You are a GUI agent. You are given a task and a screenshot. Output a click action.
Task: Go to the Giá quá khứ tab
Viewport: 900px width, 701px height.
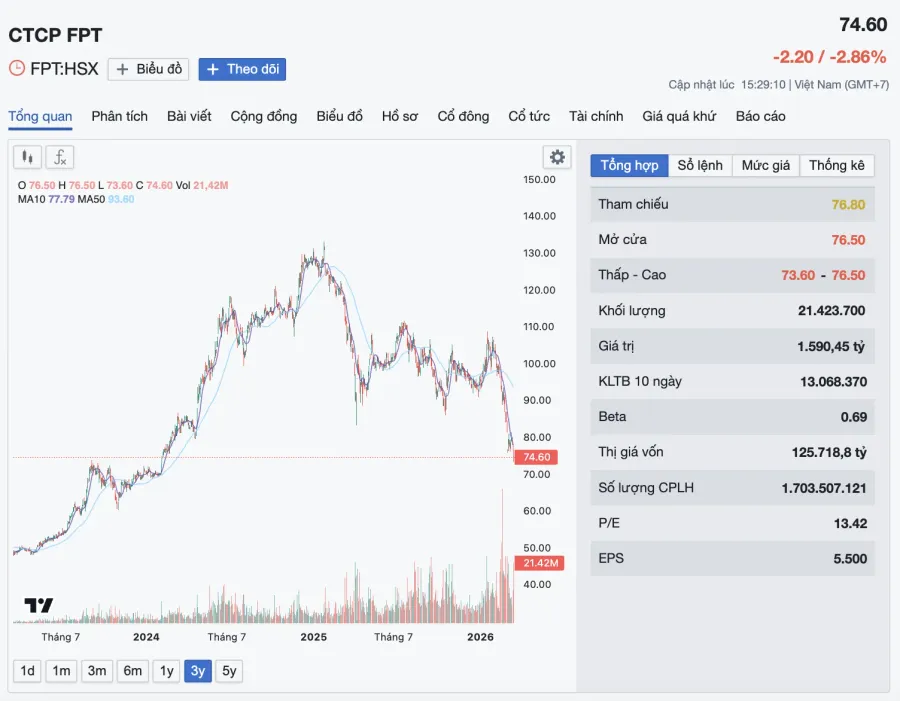[679, 117]
